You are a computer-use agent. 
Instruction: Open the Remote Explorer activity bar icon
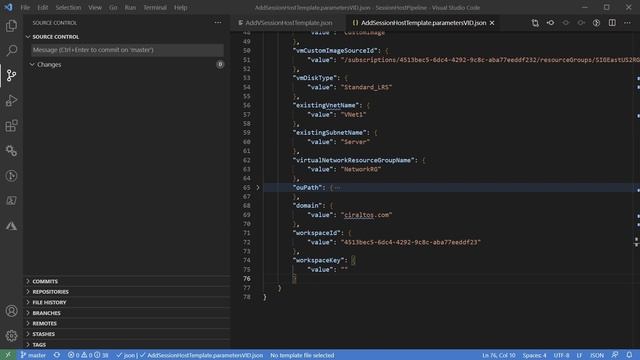11,200
